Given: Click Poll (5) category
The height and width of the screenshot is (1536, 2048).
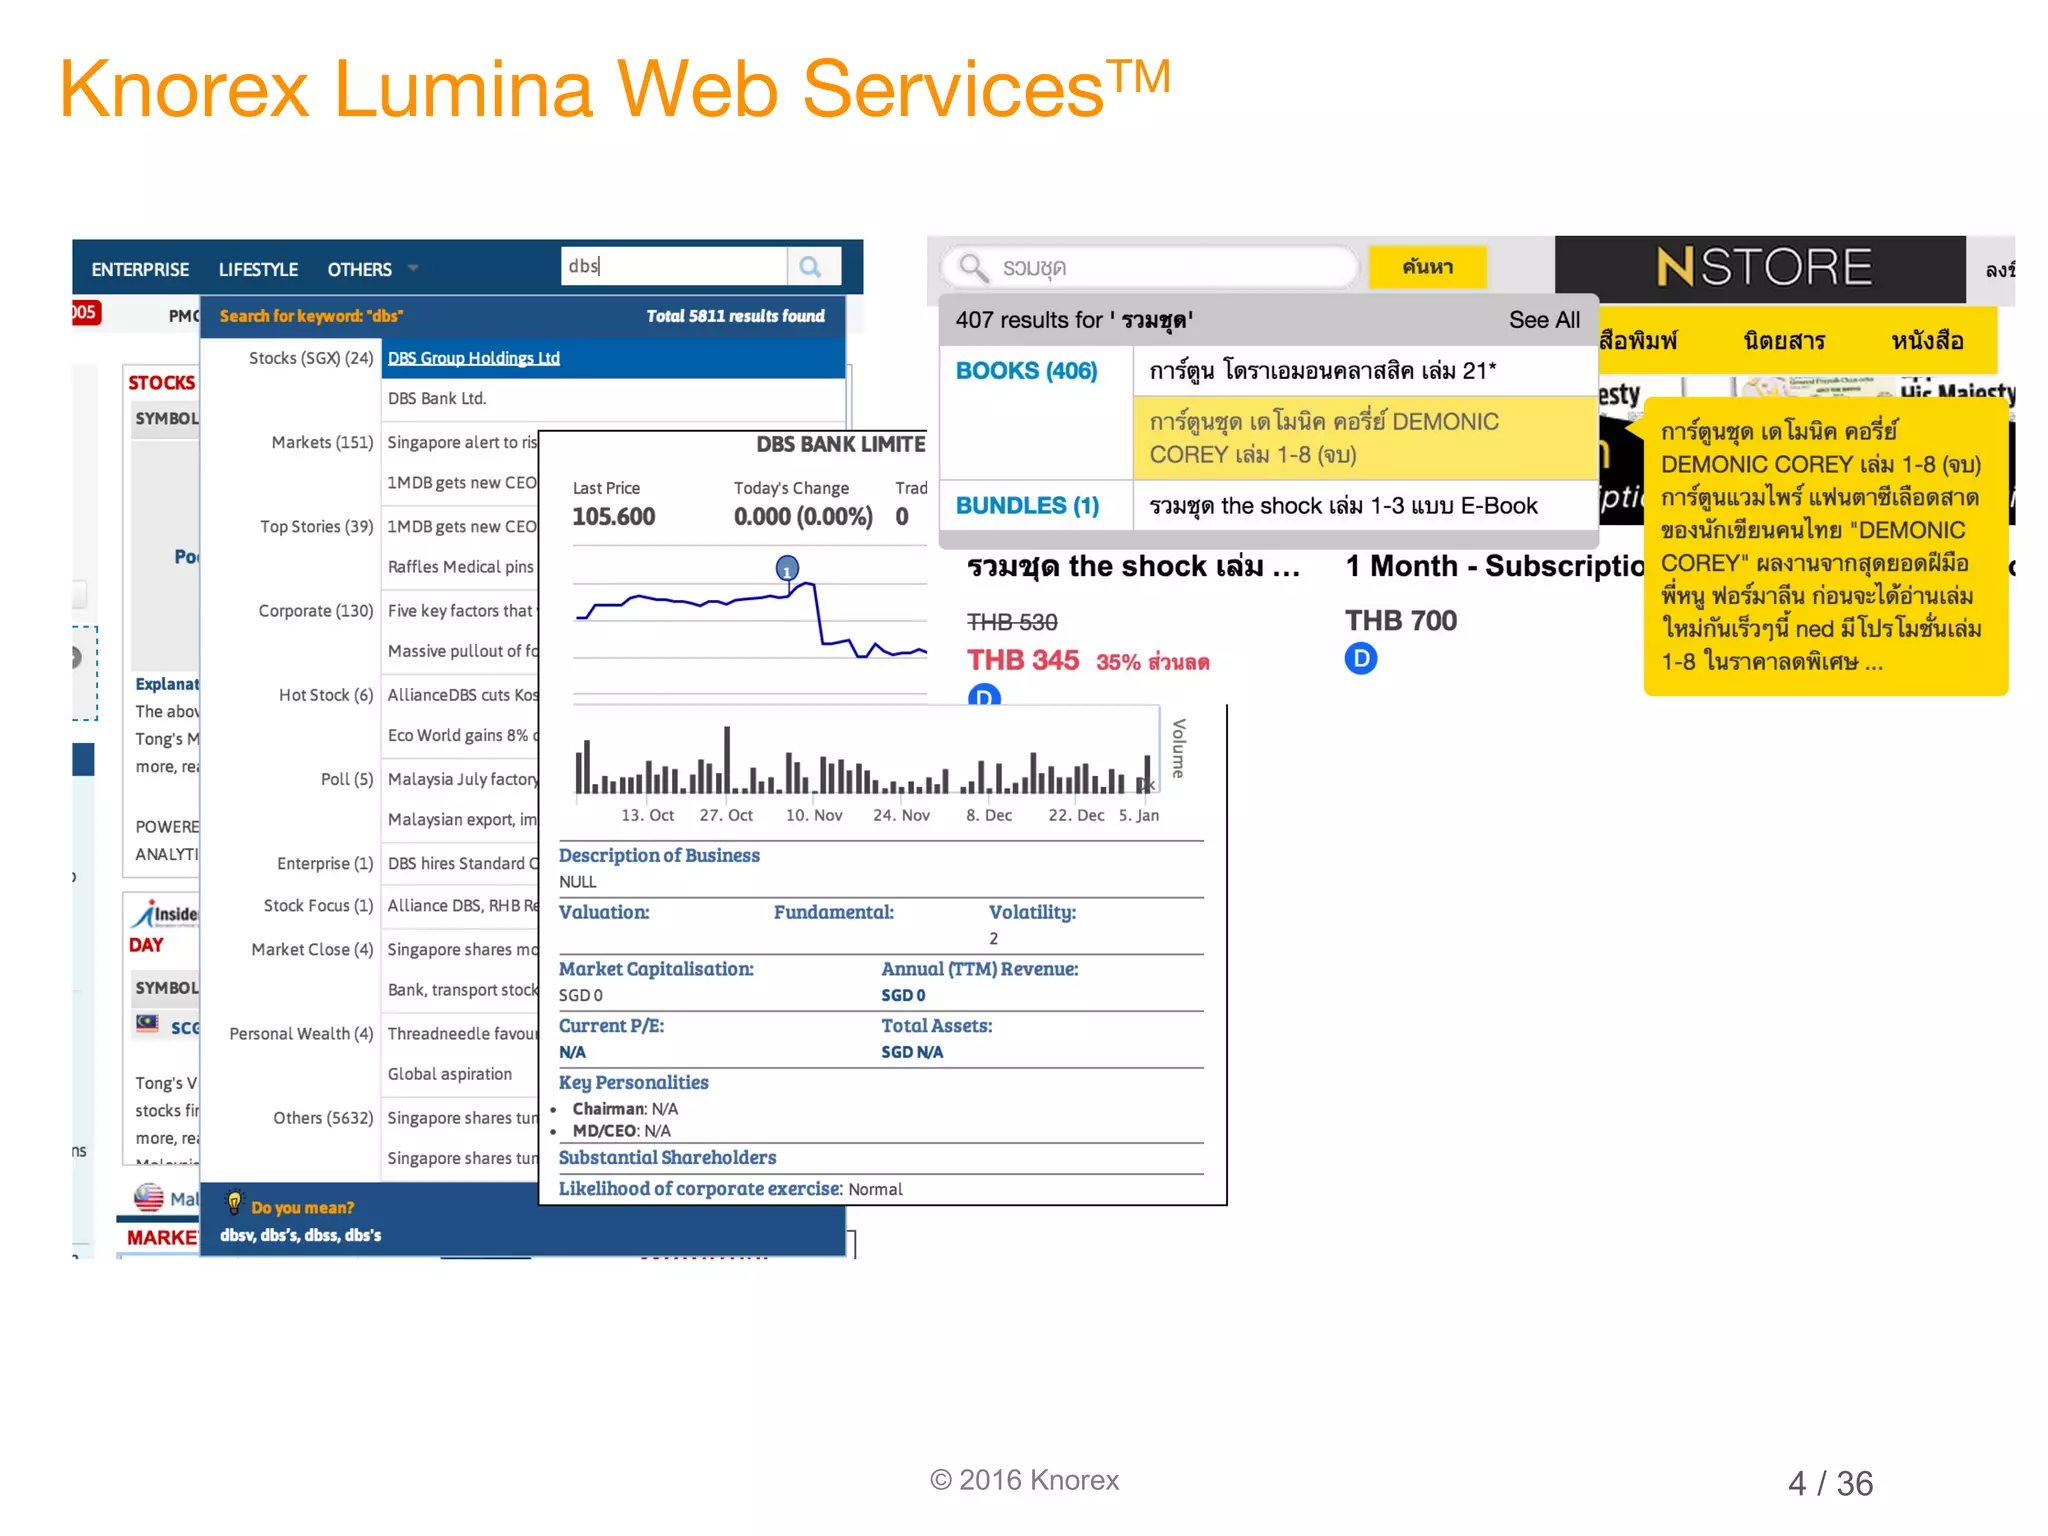Looking at the screenshot, I should (x=346, y=779).
